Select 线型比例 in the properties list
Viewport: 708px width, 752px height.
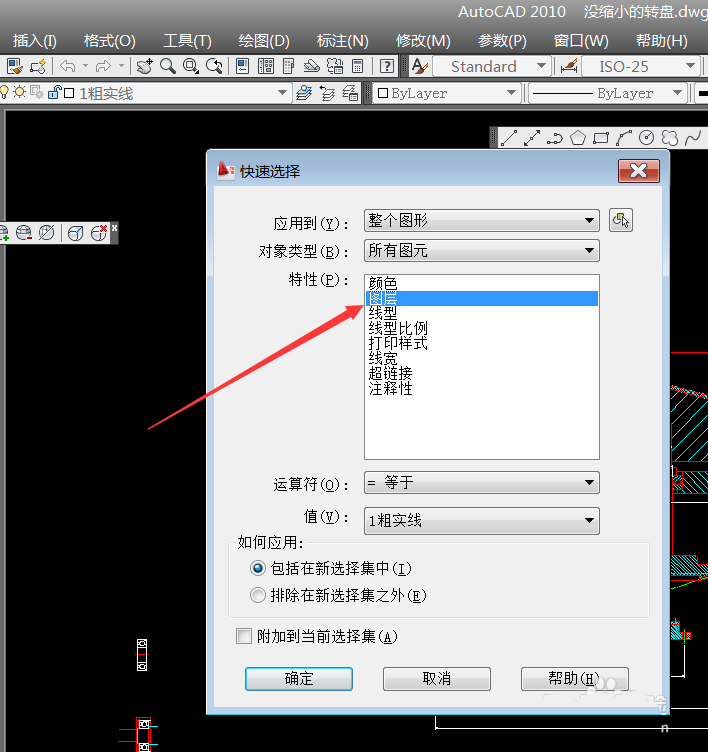click(482, 328)
